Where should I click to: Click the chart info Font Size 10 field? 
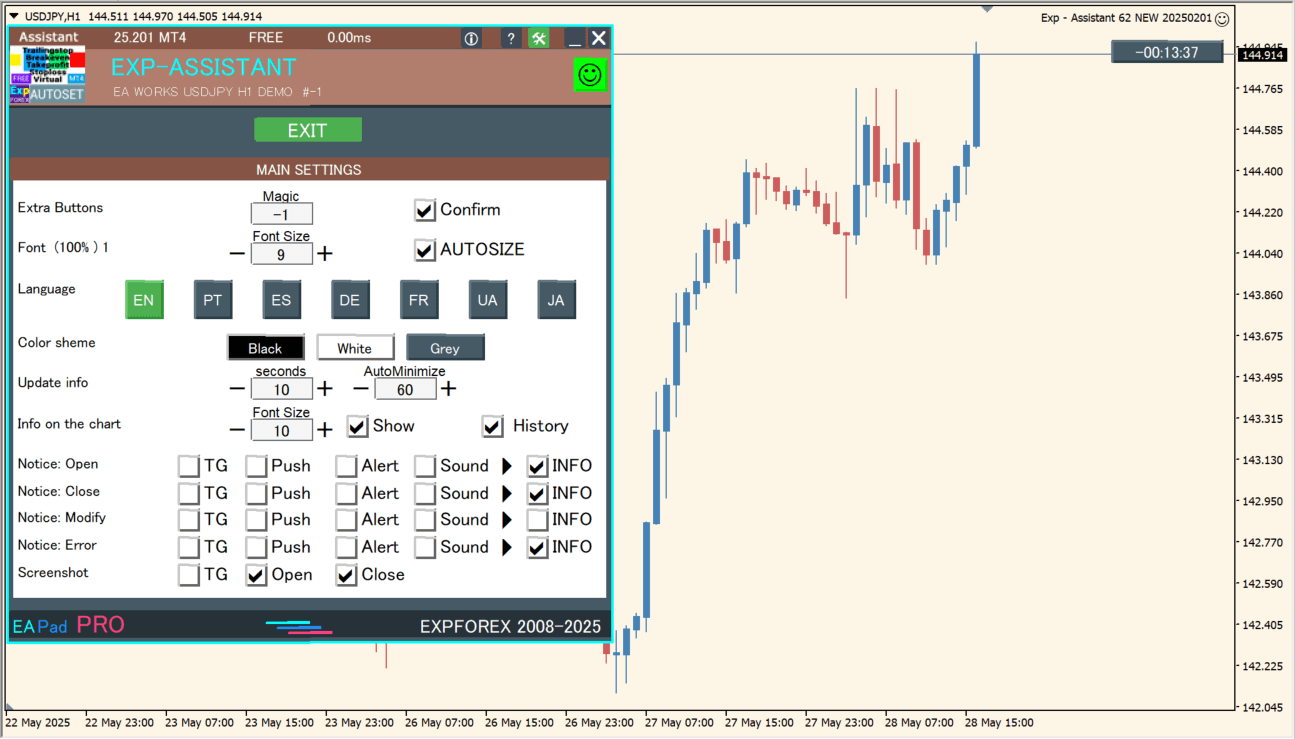[282, 430]
